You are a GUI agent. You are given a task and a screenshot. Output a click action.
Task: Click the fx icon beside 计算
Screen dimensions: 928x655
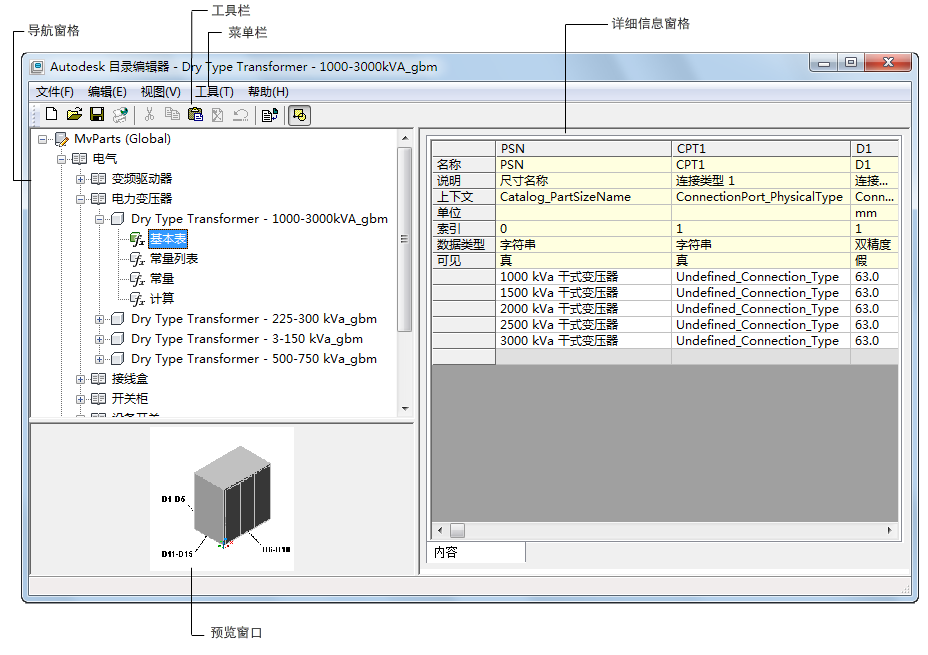[137, 299]
